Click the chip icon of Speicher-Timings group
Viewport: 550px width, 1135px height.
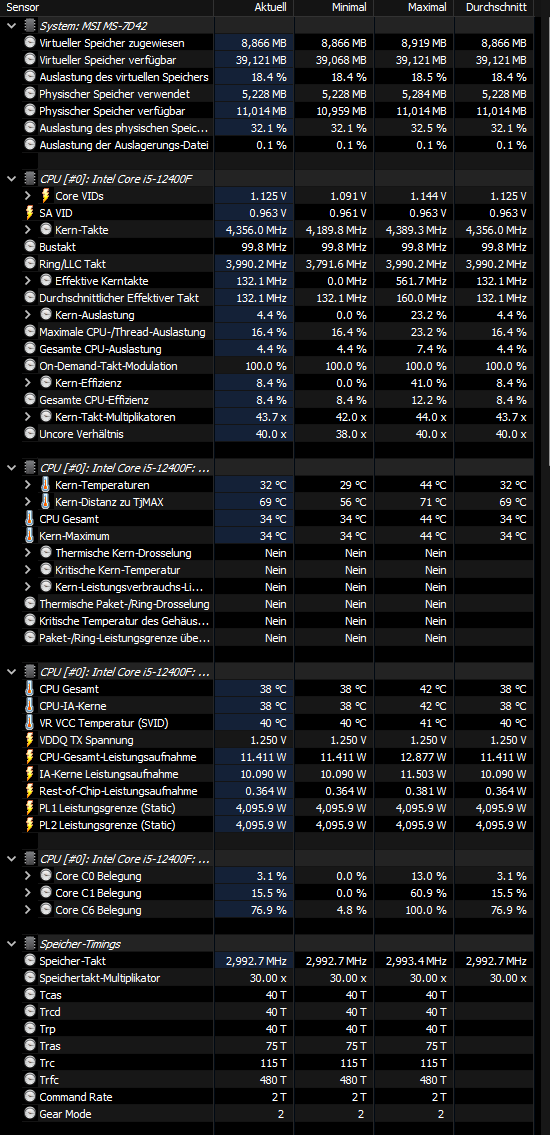pyautogui.click(x=30, y=943)
